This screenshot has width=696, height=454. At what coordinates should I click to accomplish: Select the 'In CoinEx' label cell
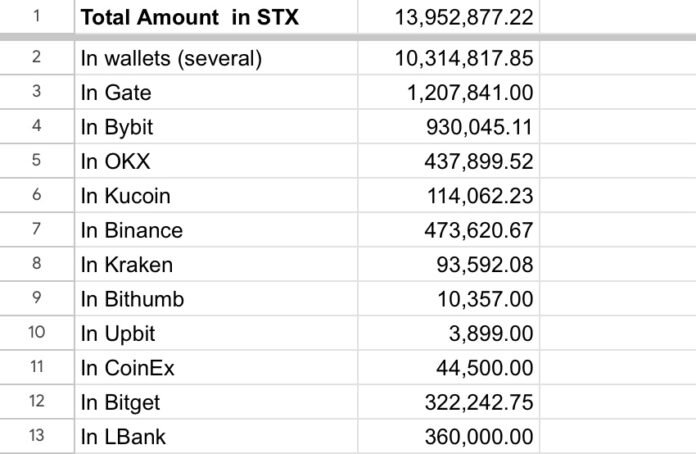pos(127,368)
